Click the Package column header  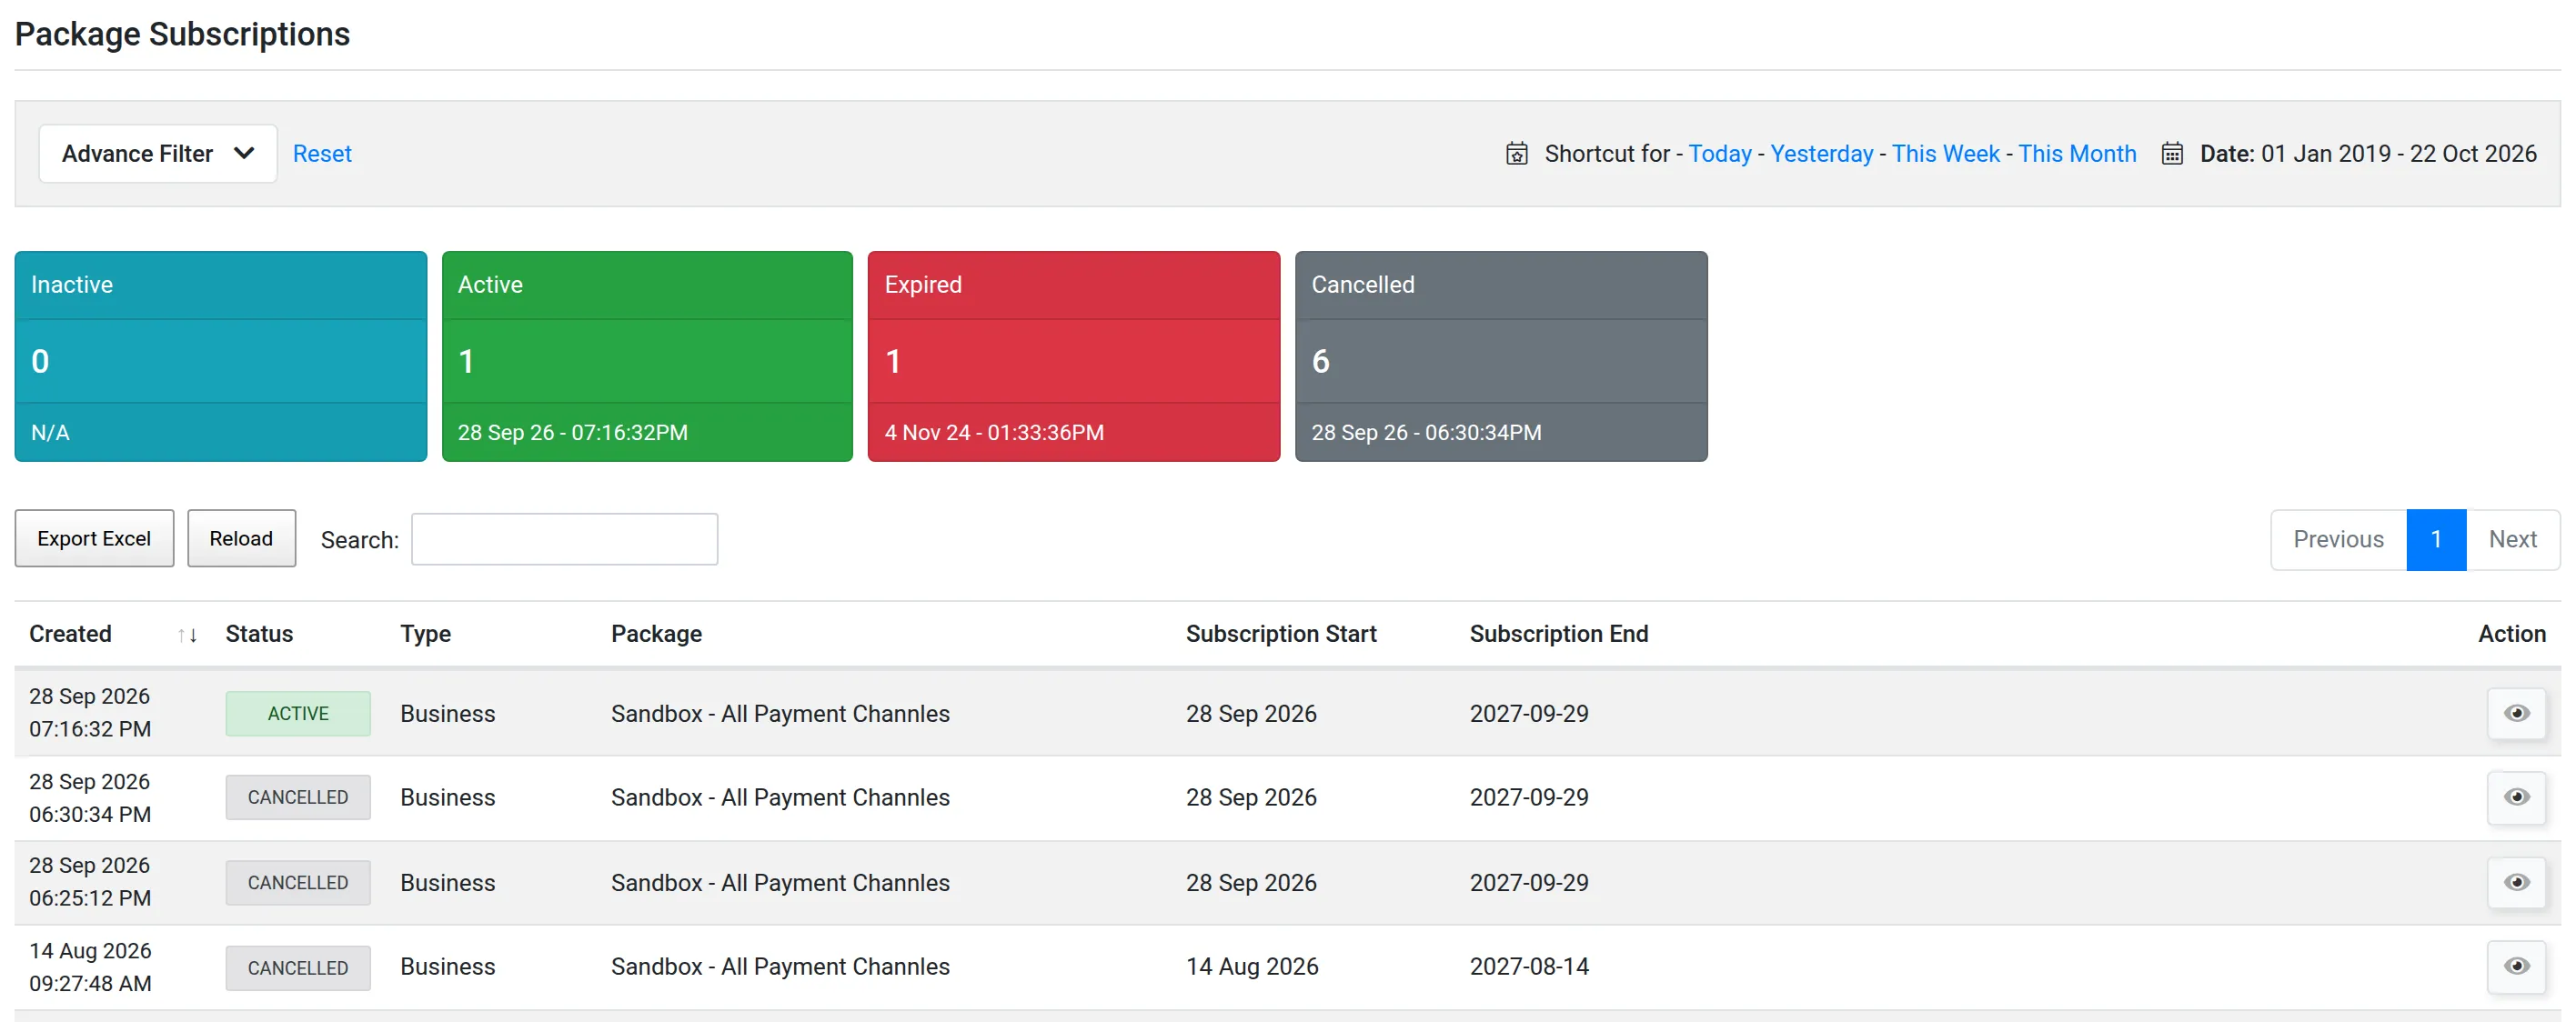pos(656,634)
